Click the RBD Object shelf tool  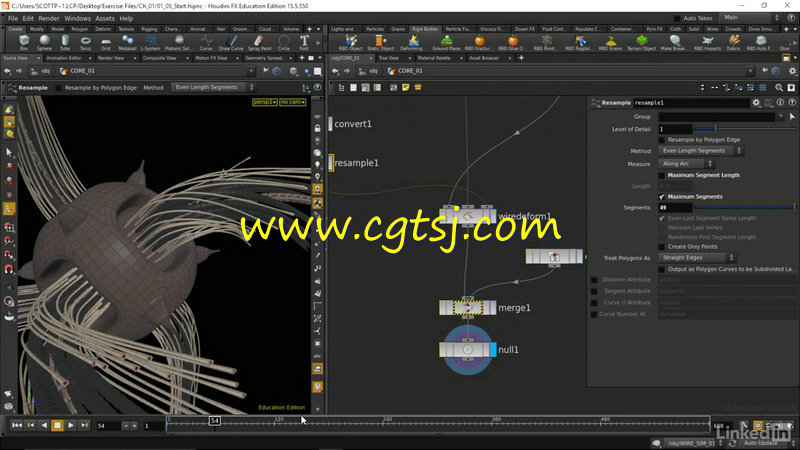[351, 42]
